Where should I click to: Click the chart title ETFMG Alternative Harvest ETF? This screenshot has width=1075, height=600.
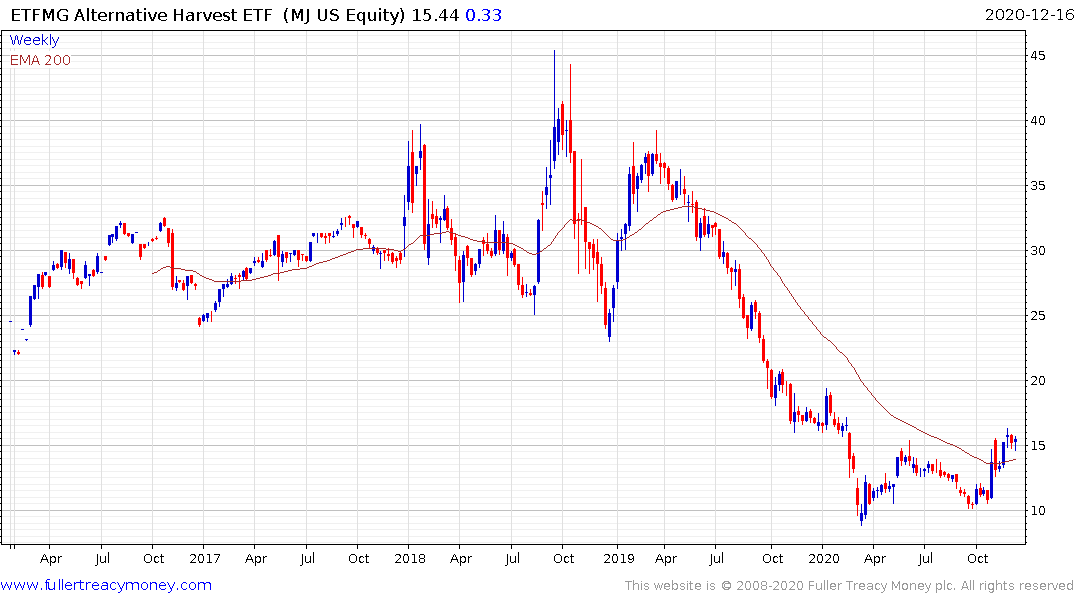tap(141, 15)
